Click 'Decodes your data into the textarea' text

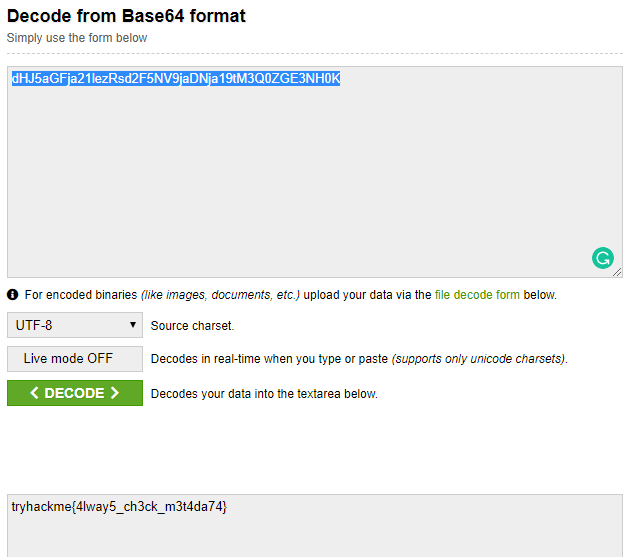264,394
